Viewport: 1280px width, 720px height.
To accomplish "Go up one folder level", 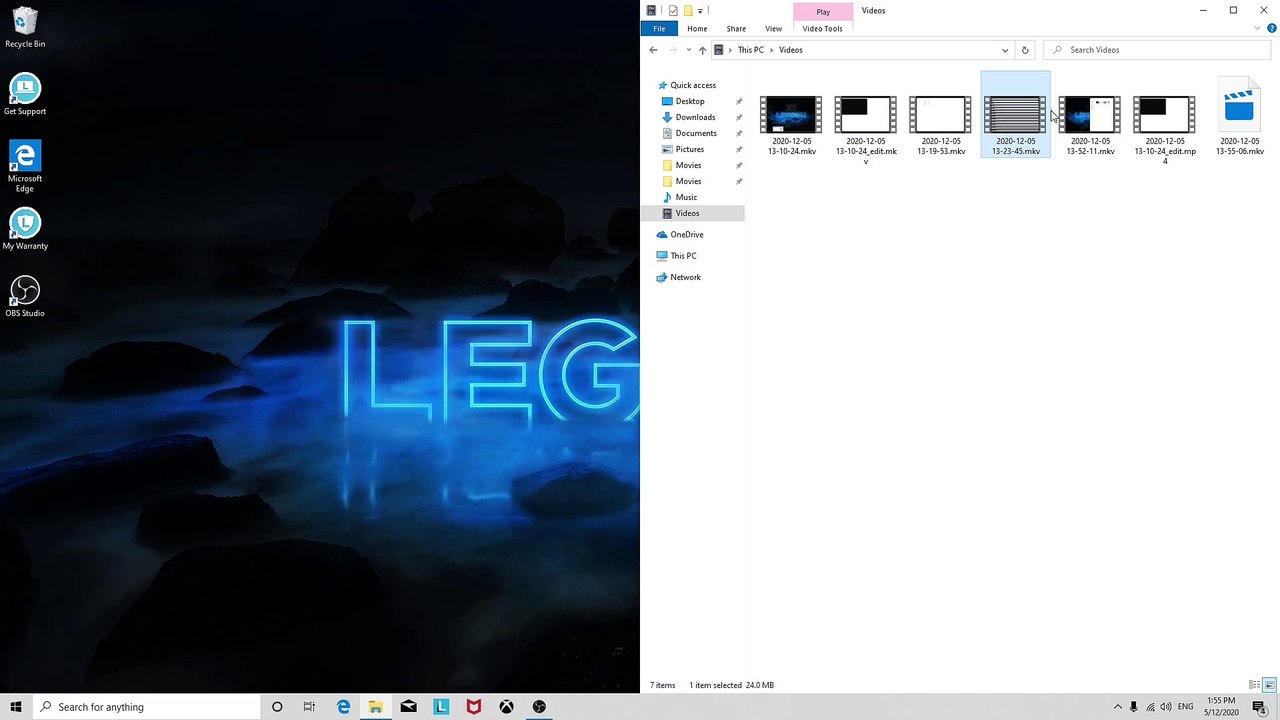I will [x=702, y=50].
